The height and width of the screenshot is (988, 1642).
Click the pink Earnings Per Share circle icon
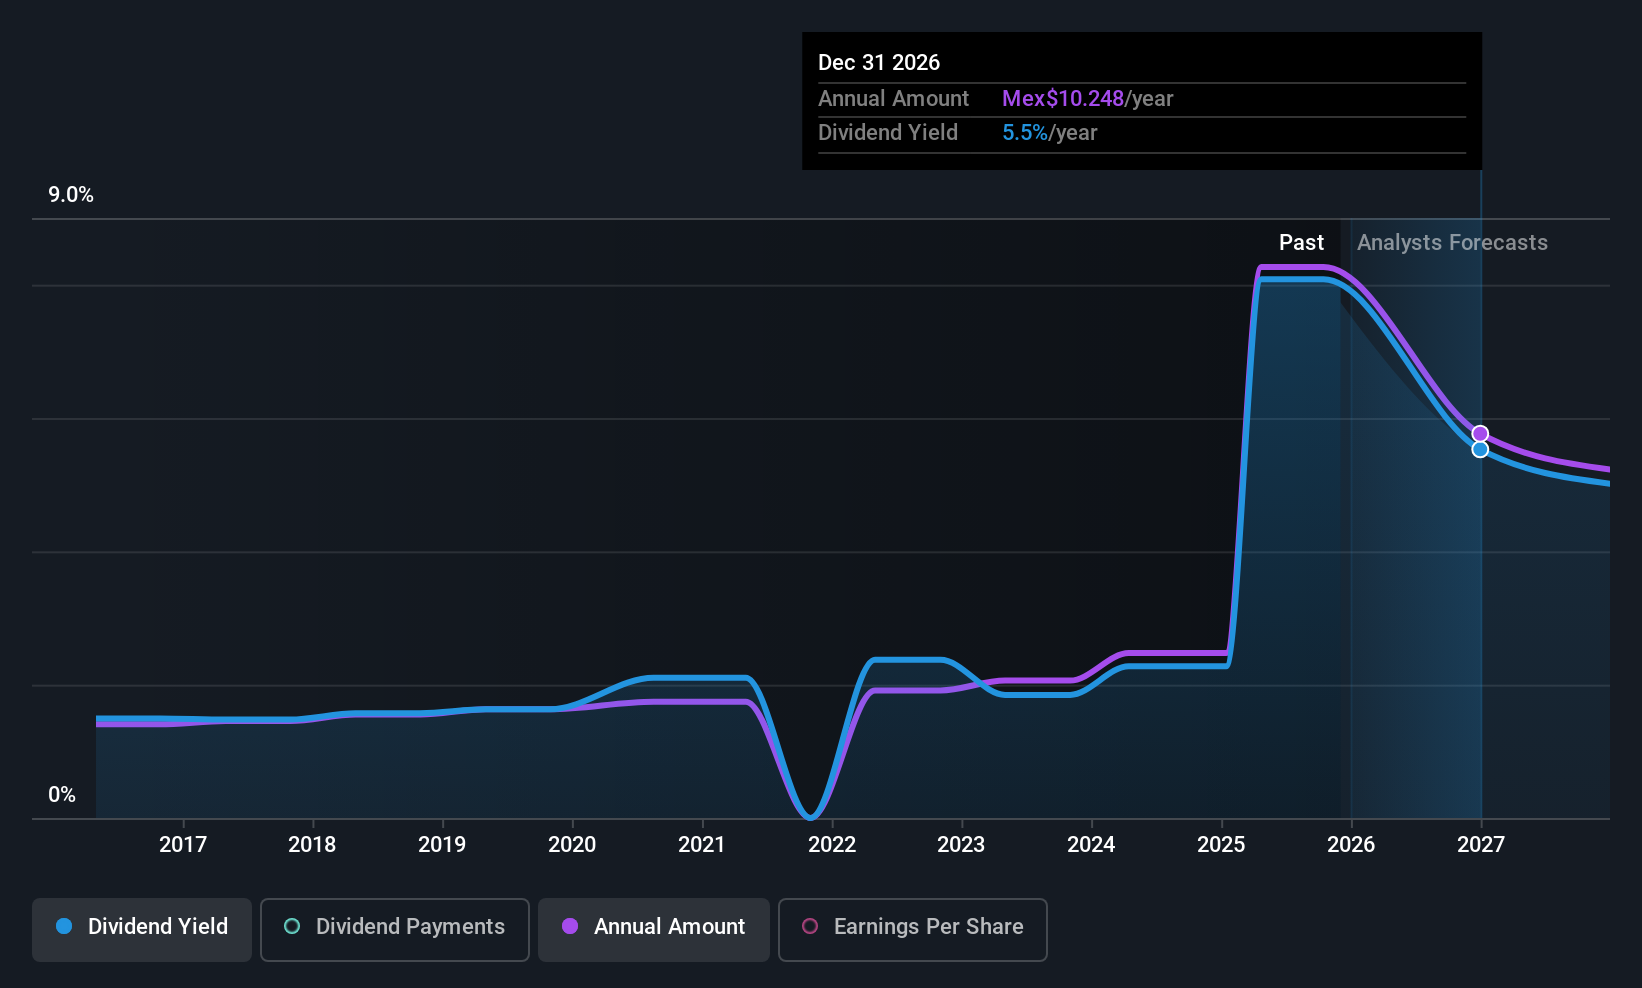pyautogui.click(x=810, y=927)
